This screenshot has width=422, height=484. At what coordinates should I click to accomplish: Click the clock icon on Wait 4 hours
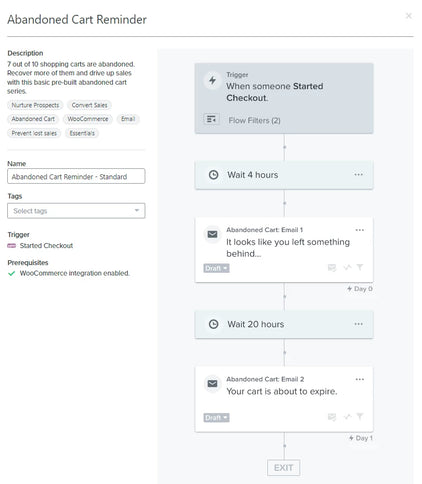tap(213, 175)
